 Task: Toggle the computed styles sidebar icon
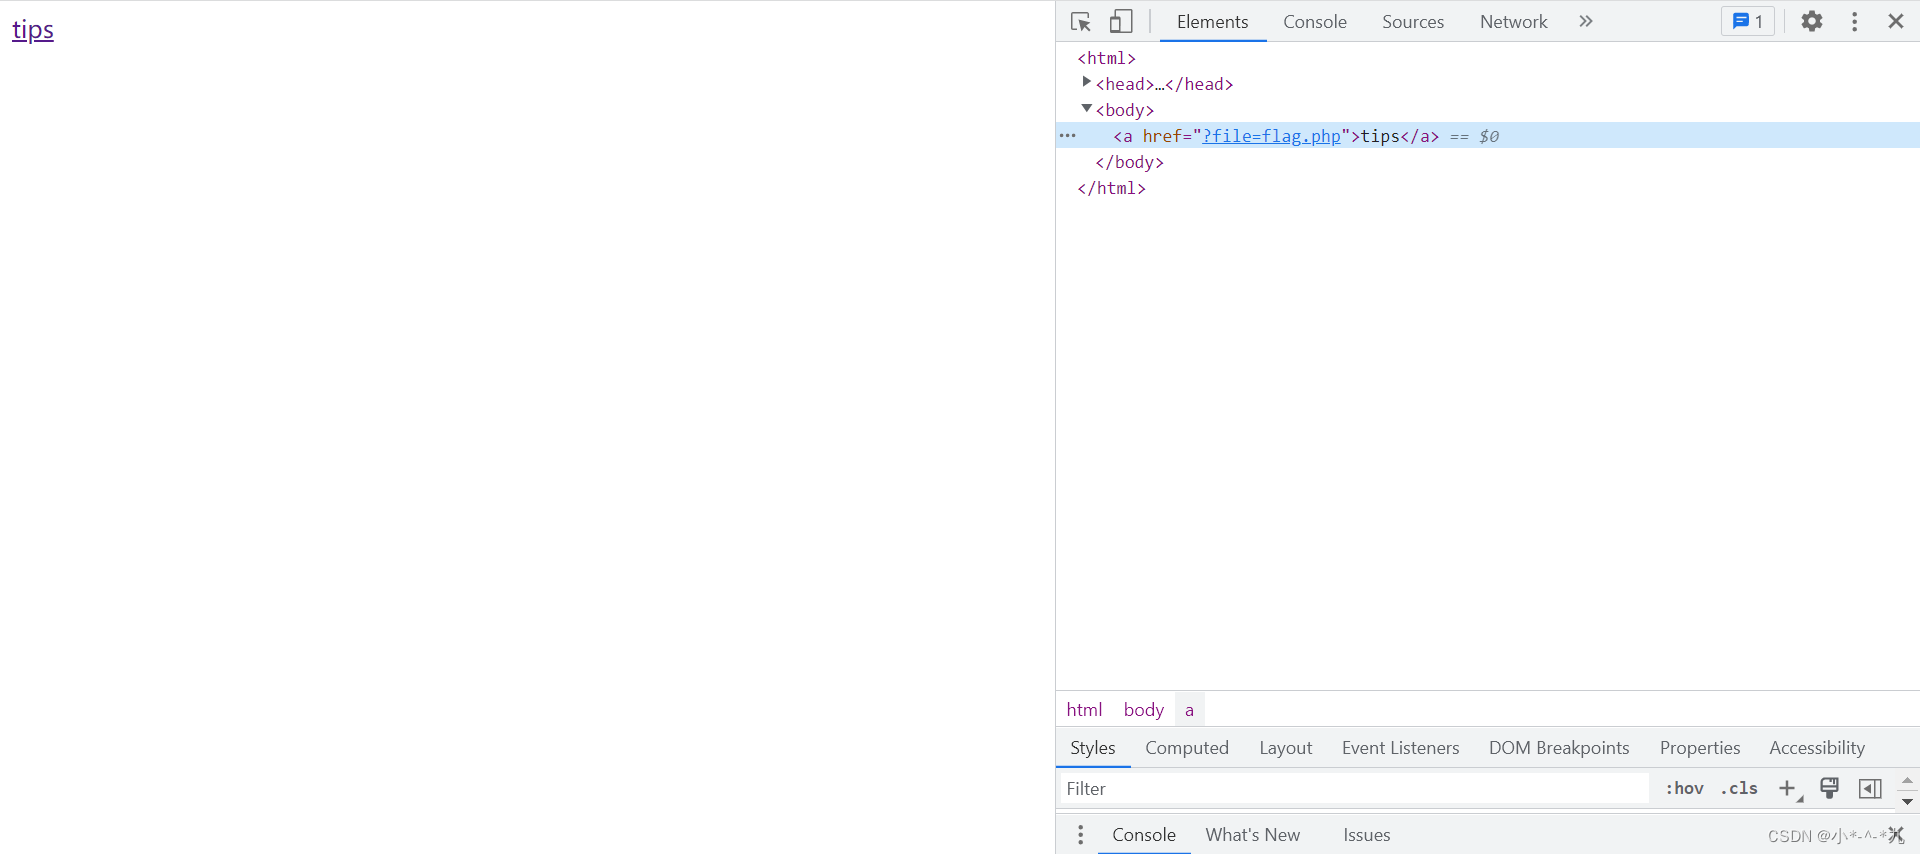point(1870,789)
